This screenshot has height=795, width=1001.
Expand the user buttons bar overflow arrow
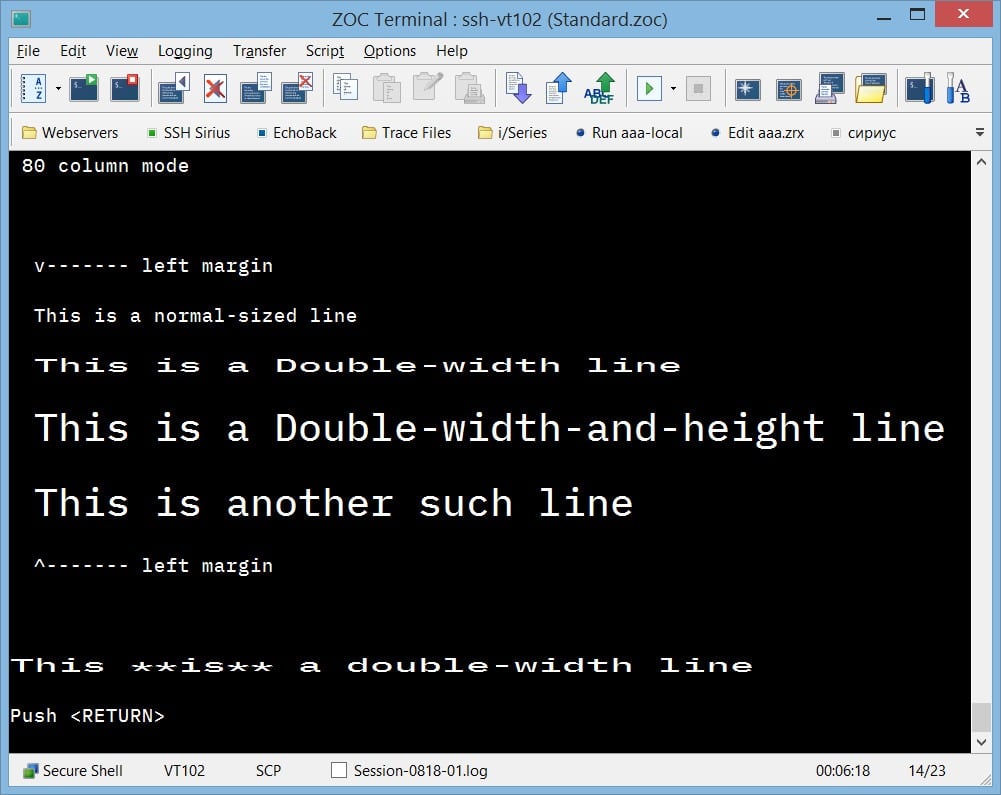pos(979,132)
